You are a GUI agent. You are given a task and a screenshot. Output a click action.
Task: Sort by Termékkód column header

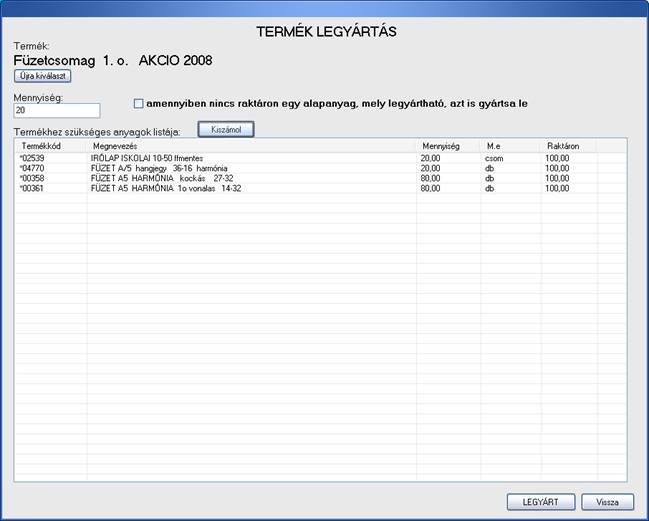pos(51,146)
